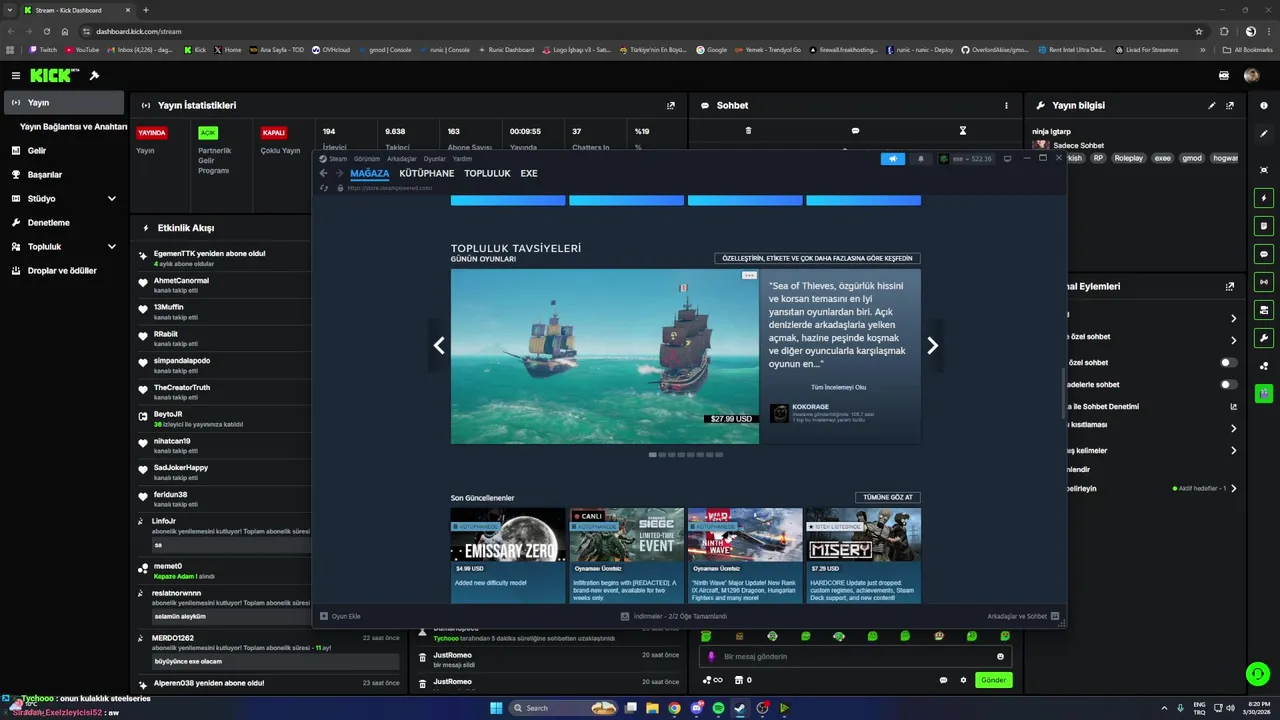The height and width of the screenshot is (720, 1280).
Task: Open Steam account dropdown exe
Action: click(x=967, y=159)
